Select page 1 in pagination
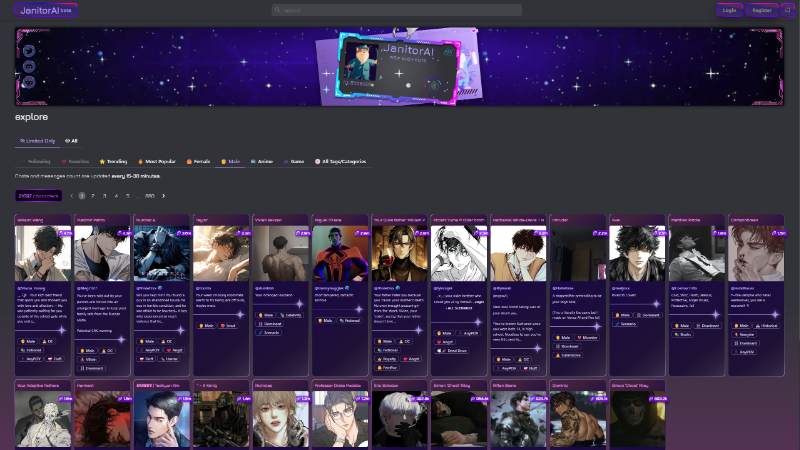This screenshot has height=450, width=800. (82, 196)
